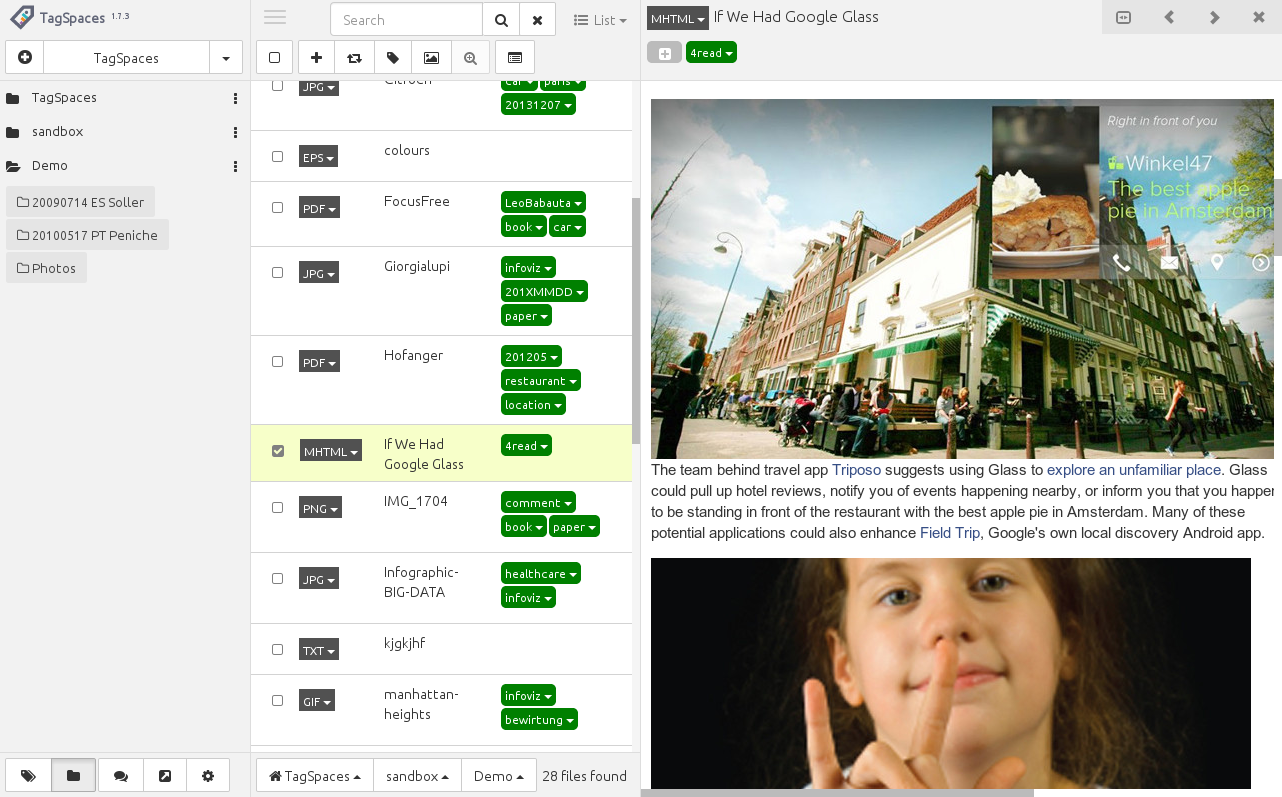Click the viewer vertical scrollbar thumb

(x=1278, y=218)
